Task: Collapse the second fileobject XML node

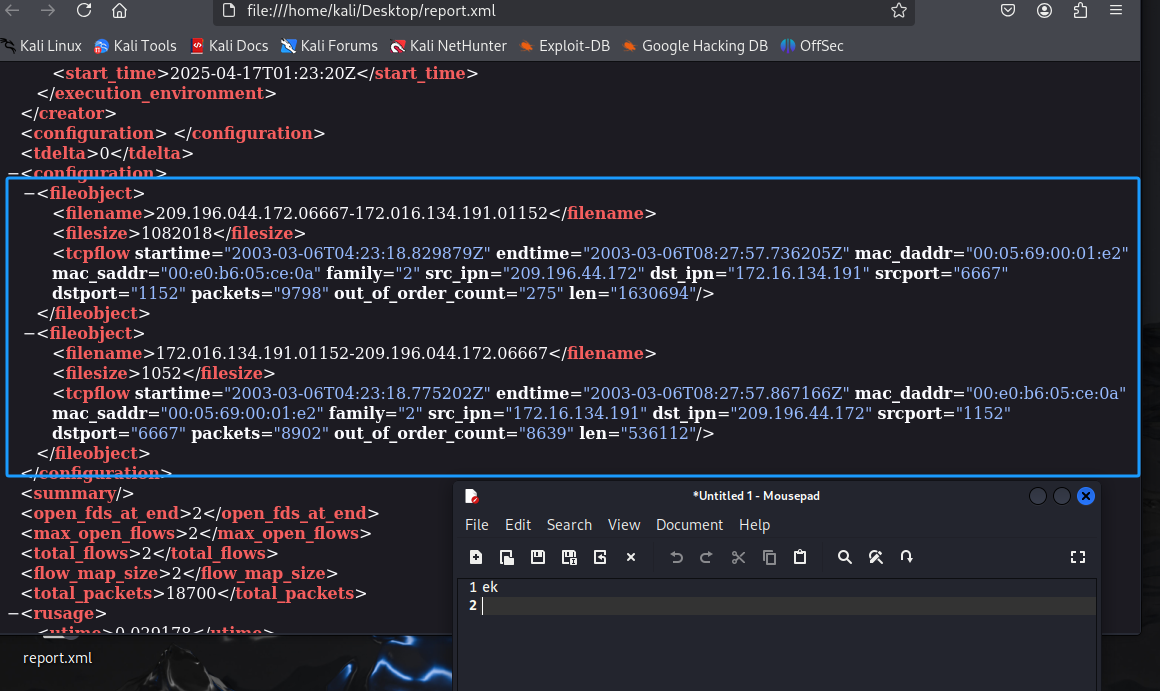Action: tap(30, 334)
